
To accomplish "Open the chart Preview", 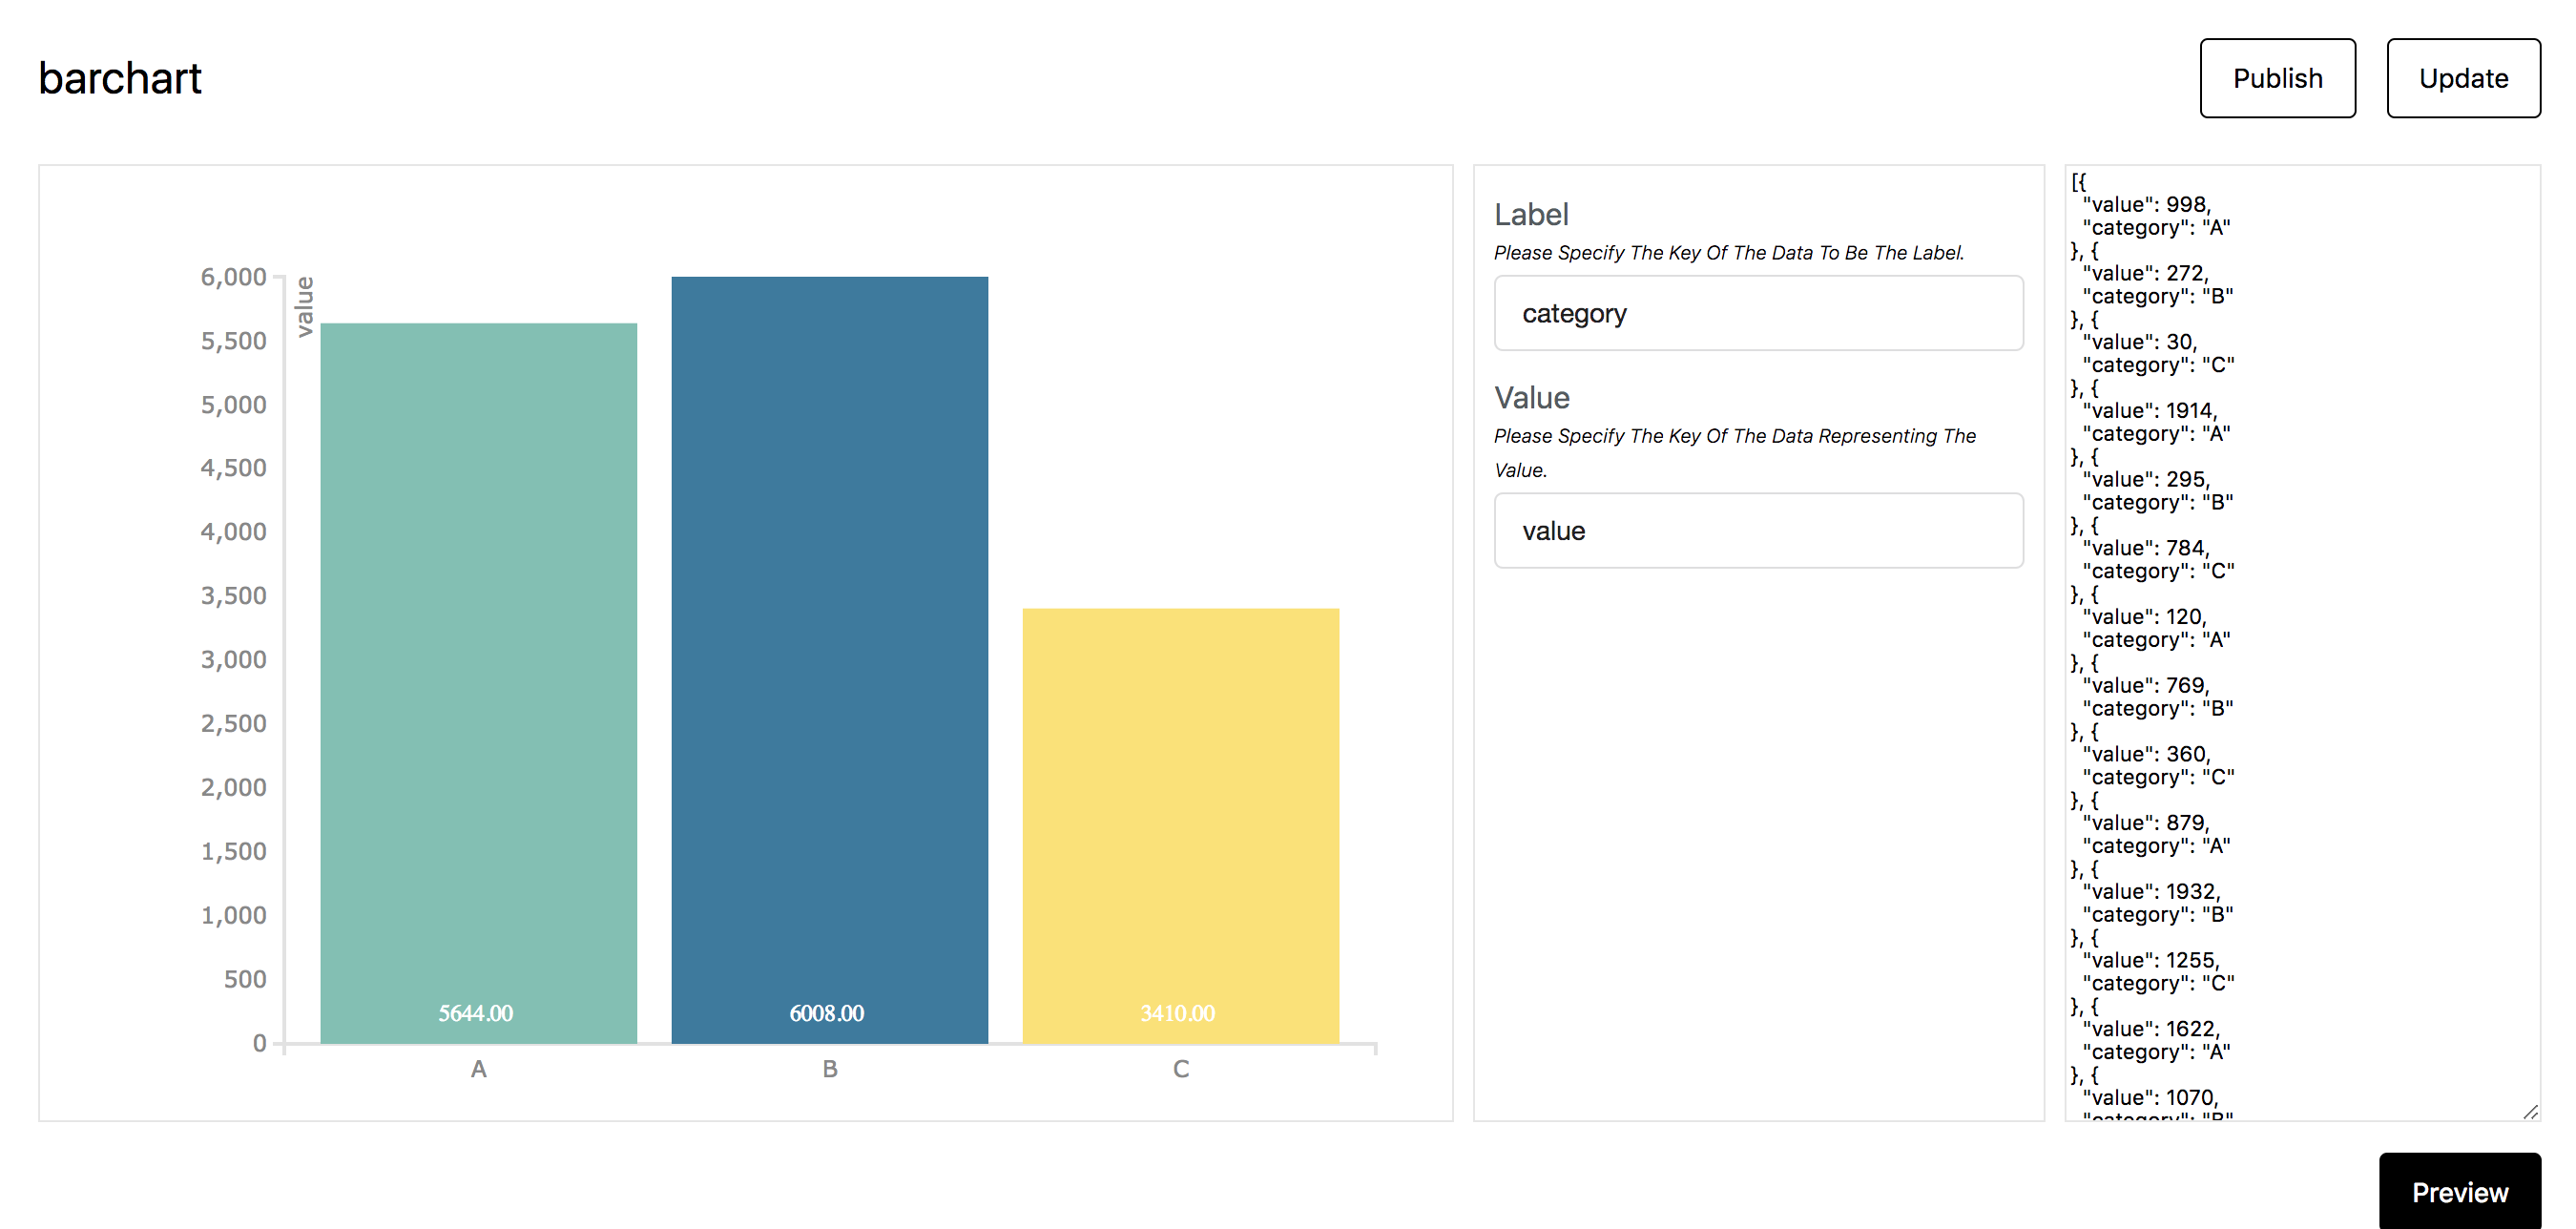I will tap(2459, 1191).
